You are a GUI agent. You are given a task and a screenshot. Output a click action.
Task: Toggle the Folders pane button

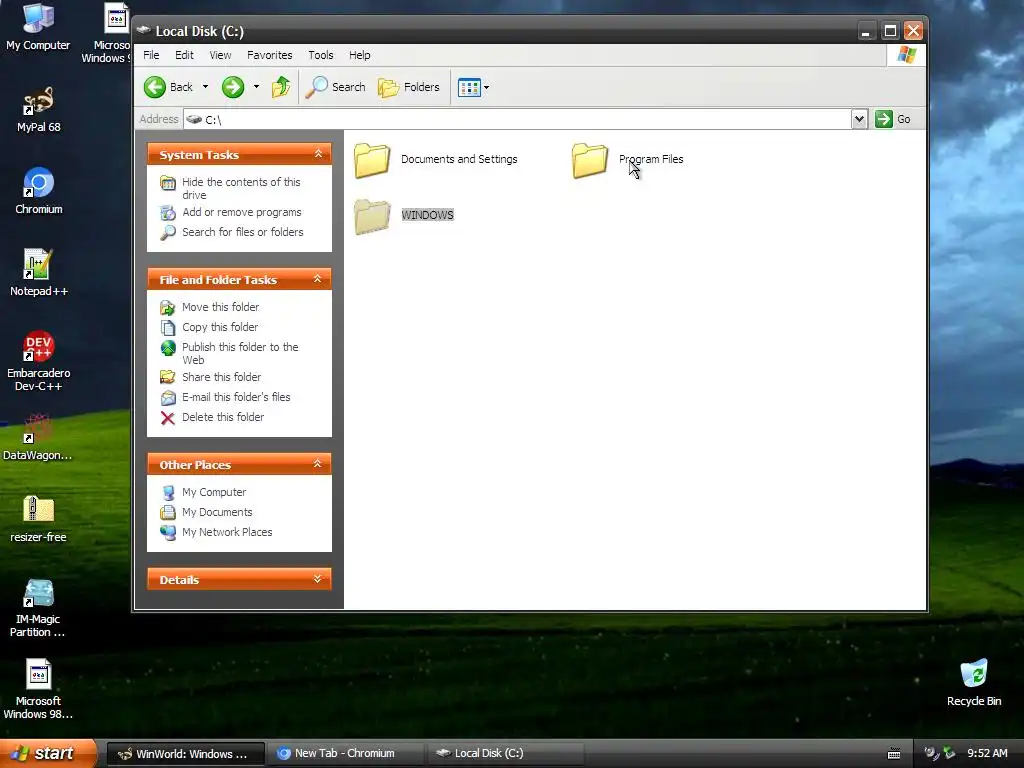coord(409,87)
